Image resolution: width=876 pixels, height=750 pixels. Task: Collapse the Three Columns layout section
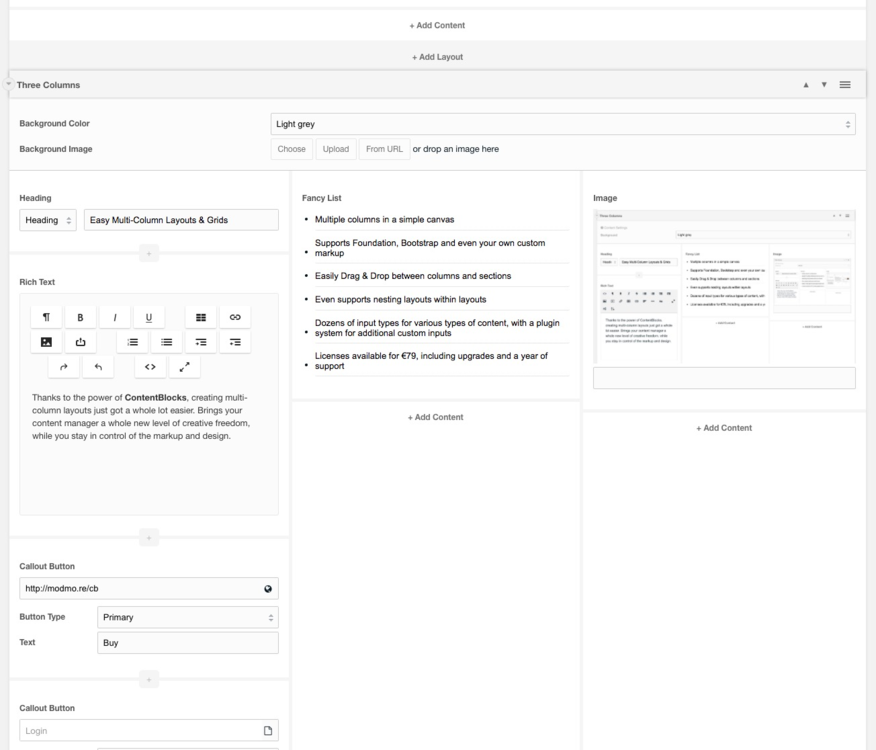(9, 84)
